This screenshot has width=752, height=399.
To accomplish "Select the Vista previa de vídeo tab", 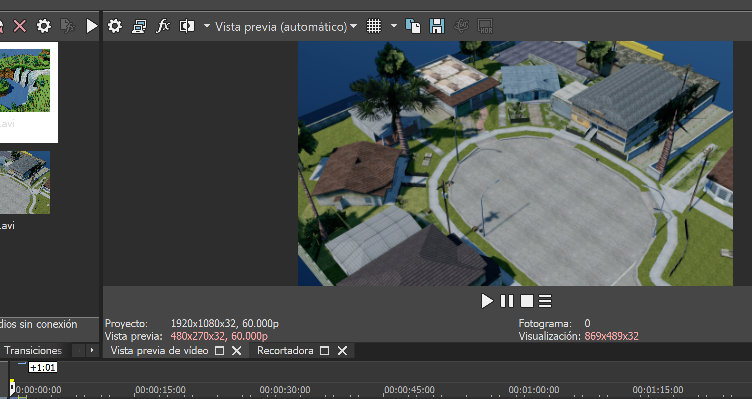I will point(159,351).
